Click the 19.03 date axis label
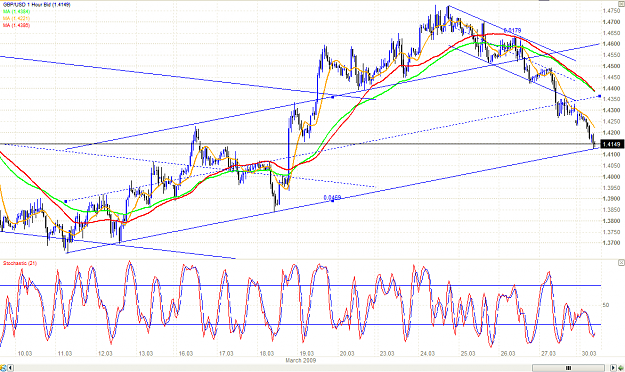Viewport: 625px width, 372px height. tap(307, 354)
